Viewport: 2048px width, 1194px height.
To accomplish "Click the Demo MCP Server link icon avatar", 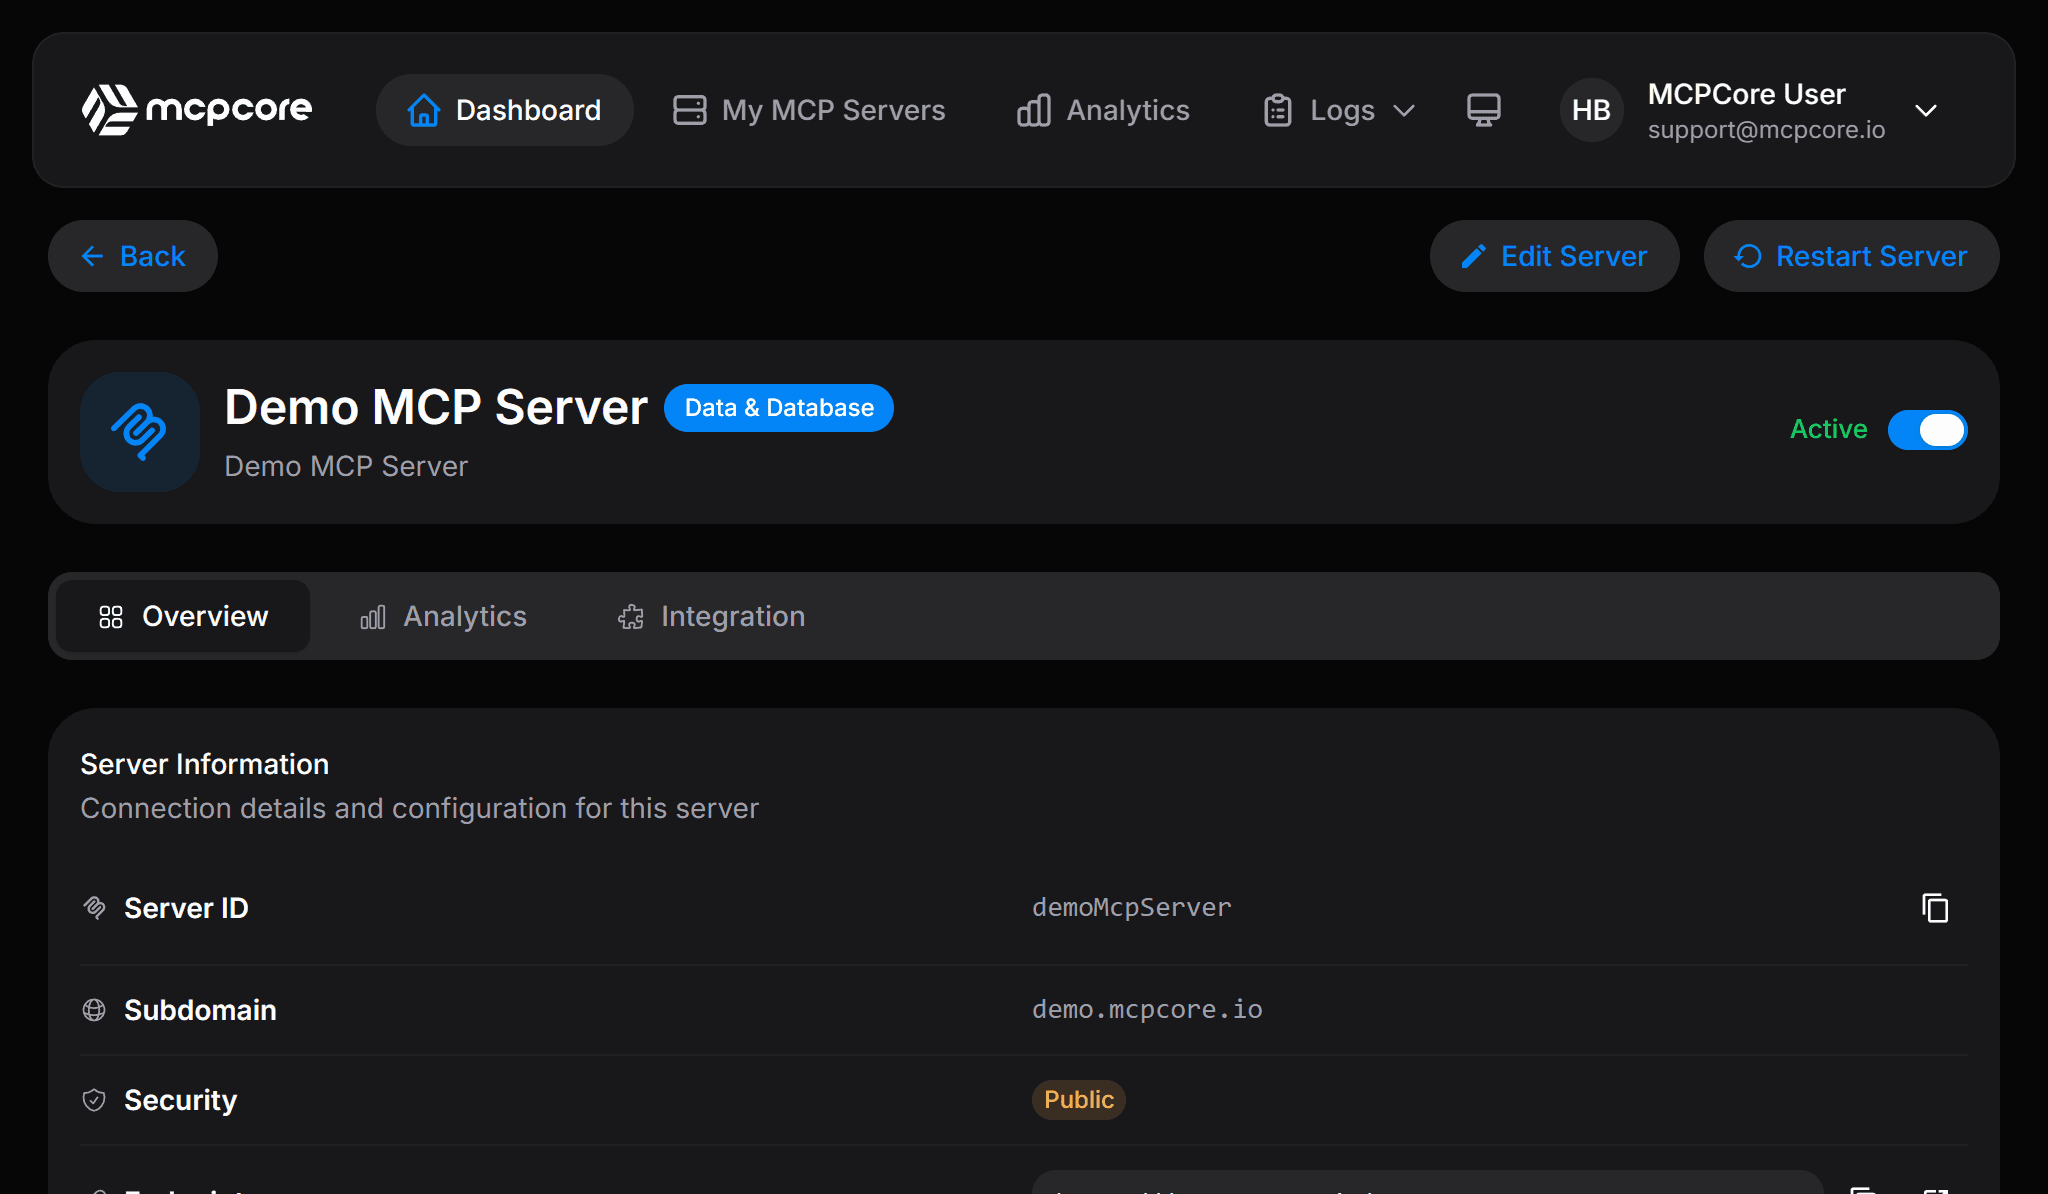I will [140, 432].
